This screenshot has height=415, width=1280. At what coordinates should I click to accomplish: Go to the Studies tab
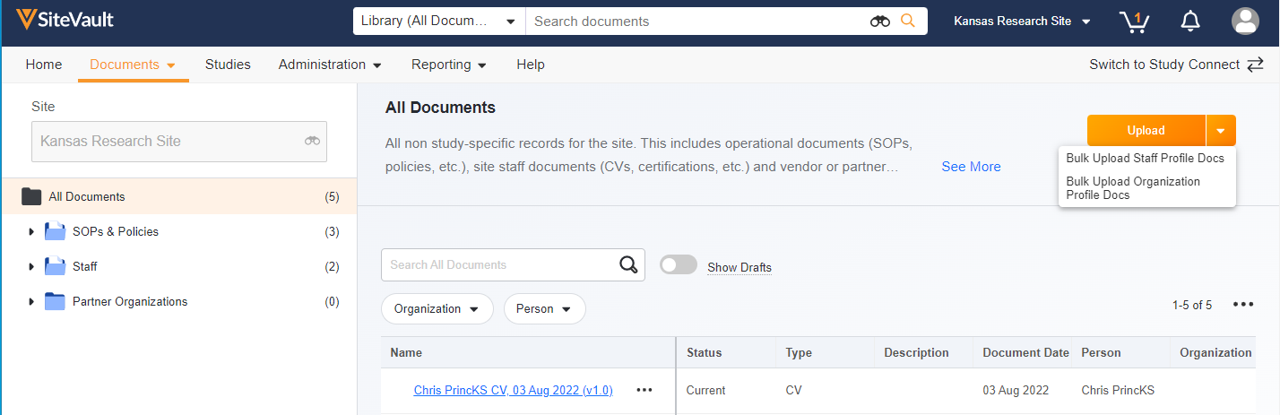(227, 64)
